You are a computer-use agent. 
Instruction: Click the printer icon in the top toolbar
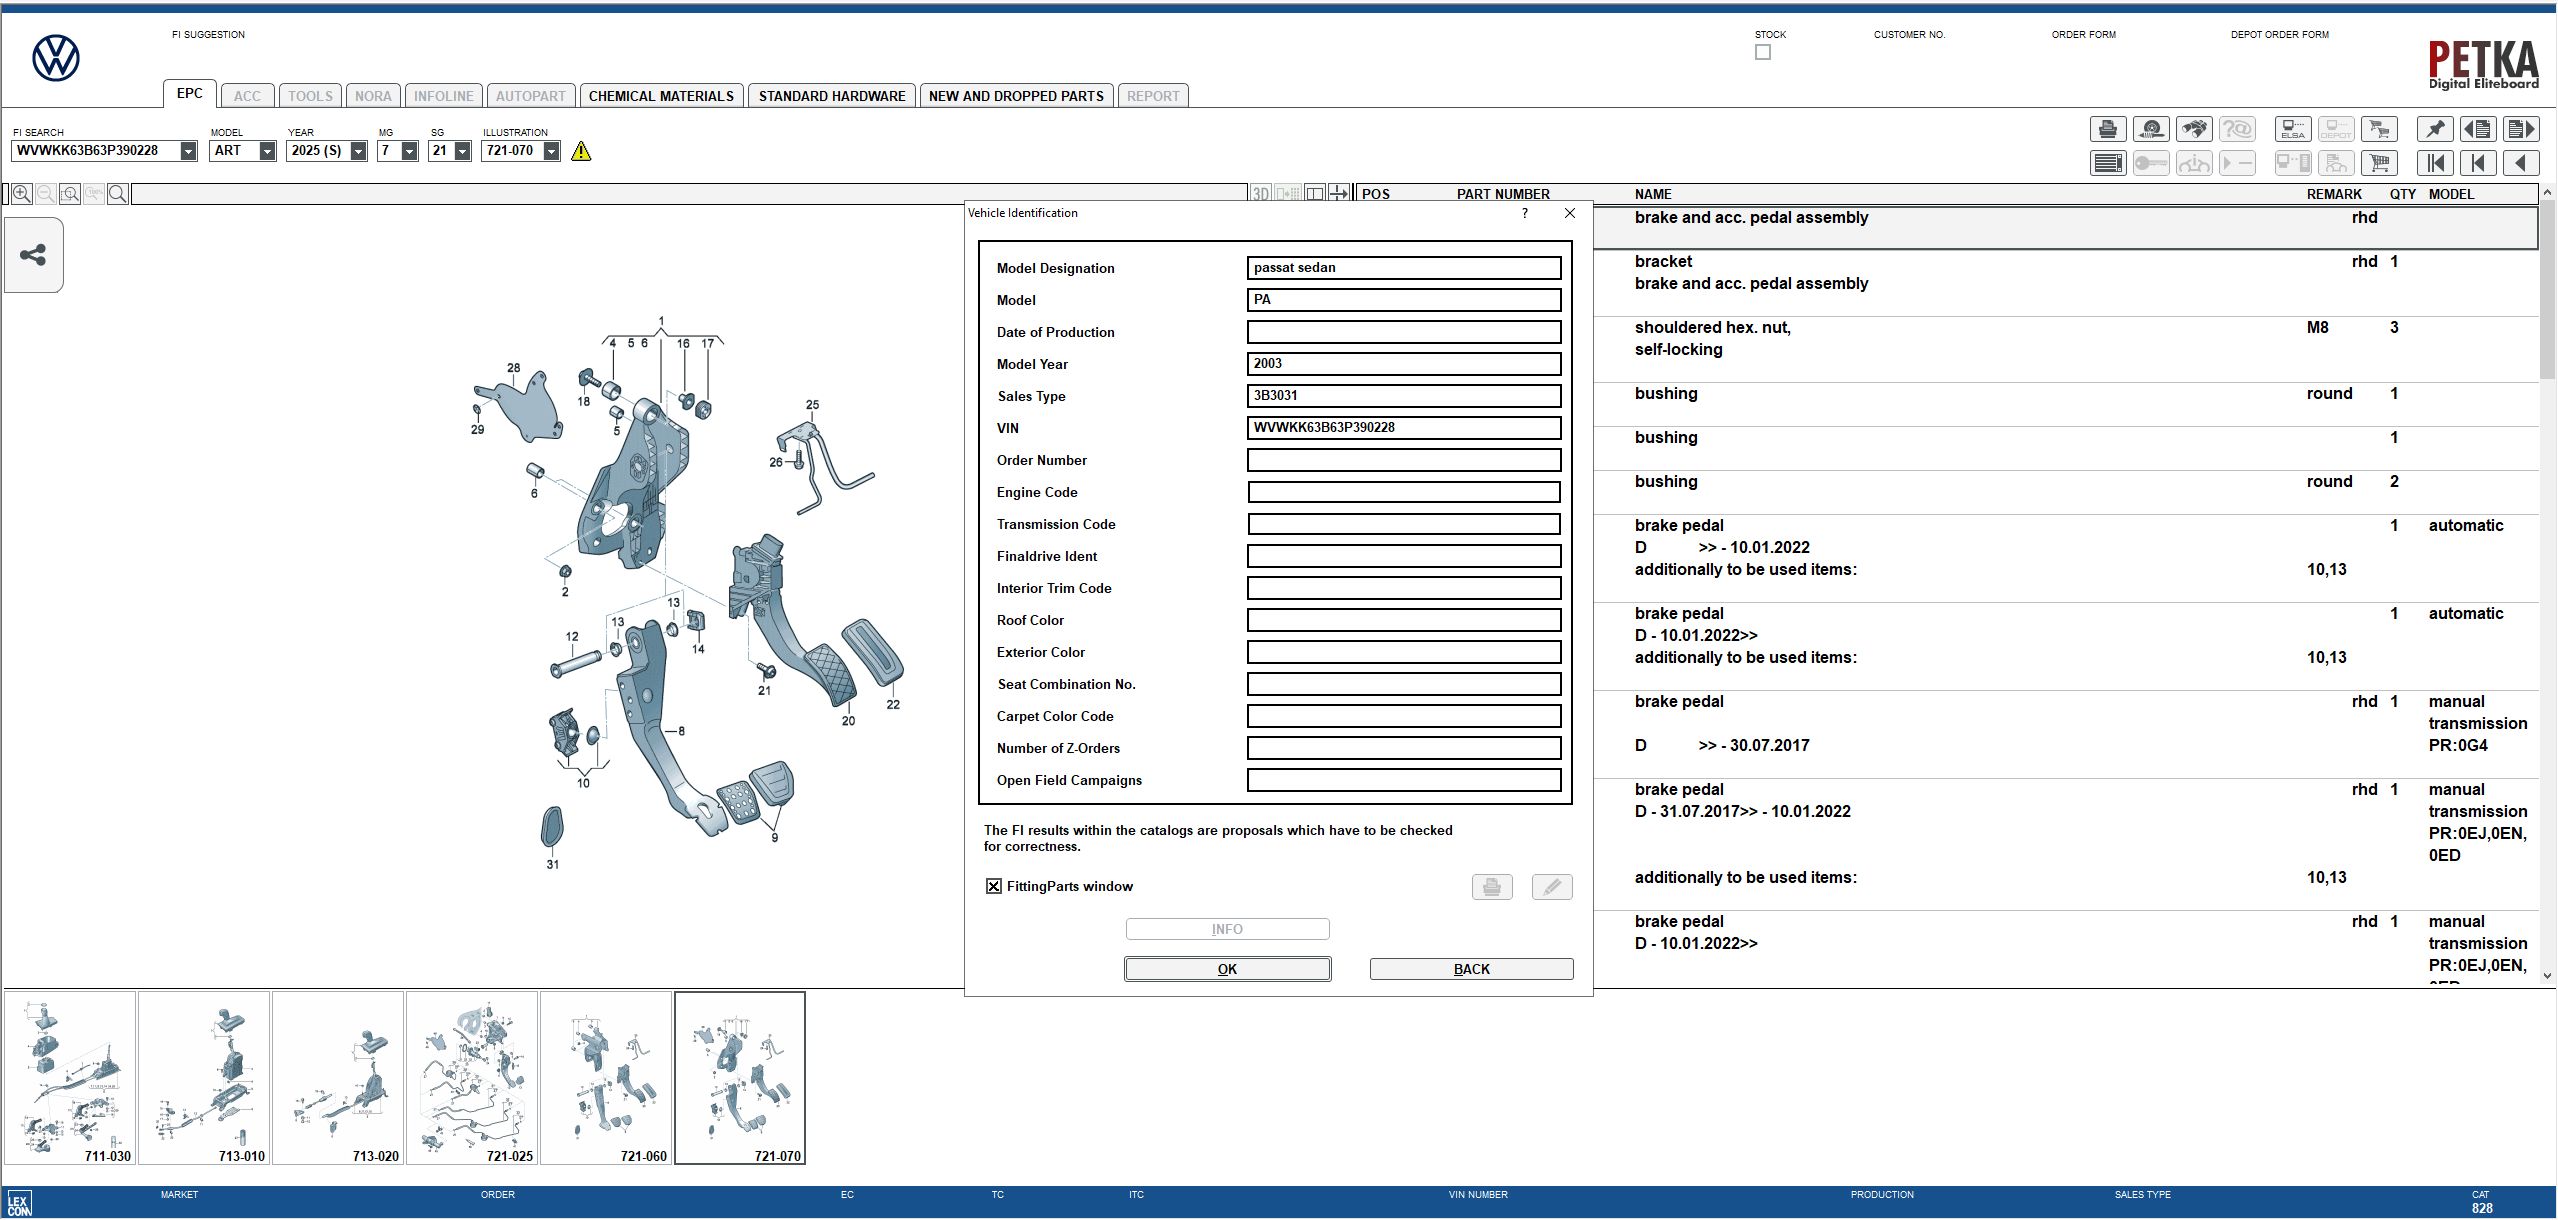point(2108,129)
